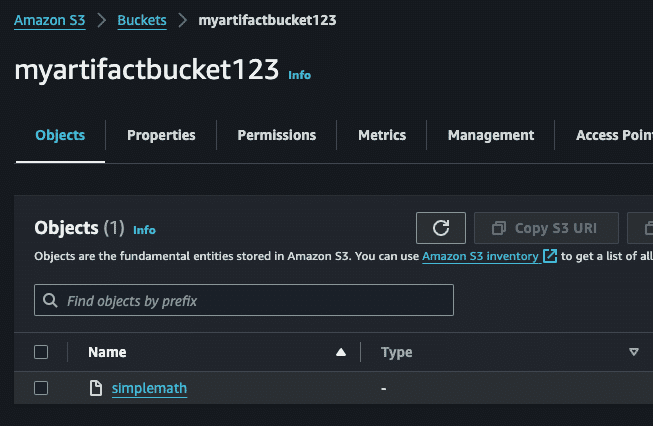Navigate to Amazon S3 in breadcrumb

coord(49,20)
